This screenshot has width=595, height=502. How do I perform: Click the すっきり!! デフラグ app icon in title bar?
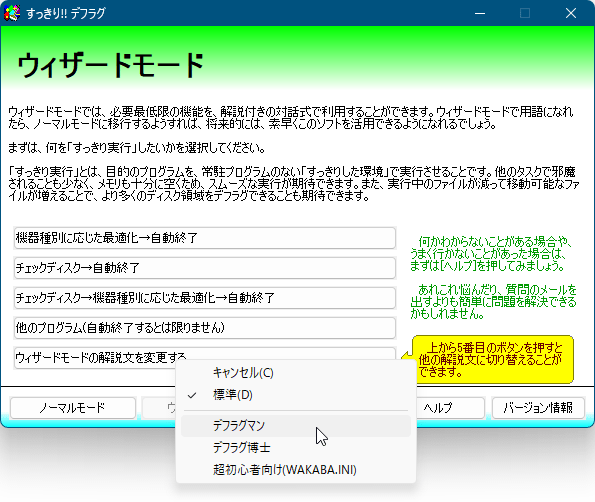tap(12, 13)
